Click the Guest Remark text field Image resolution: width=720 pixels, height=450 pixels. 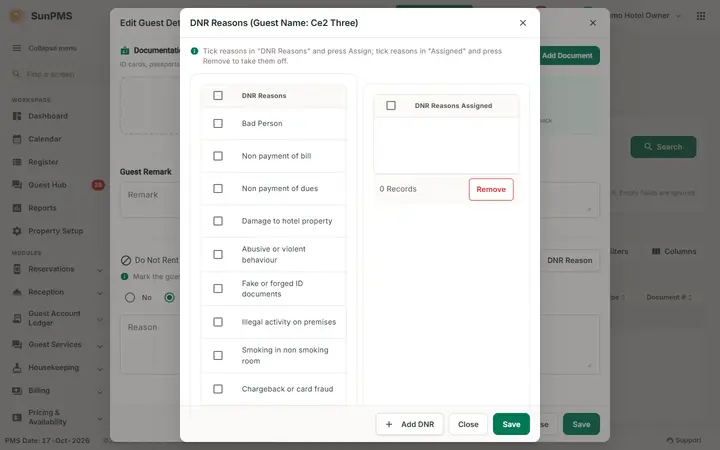click(360, 200)
